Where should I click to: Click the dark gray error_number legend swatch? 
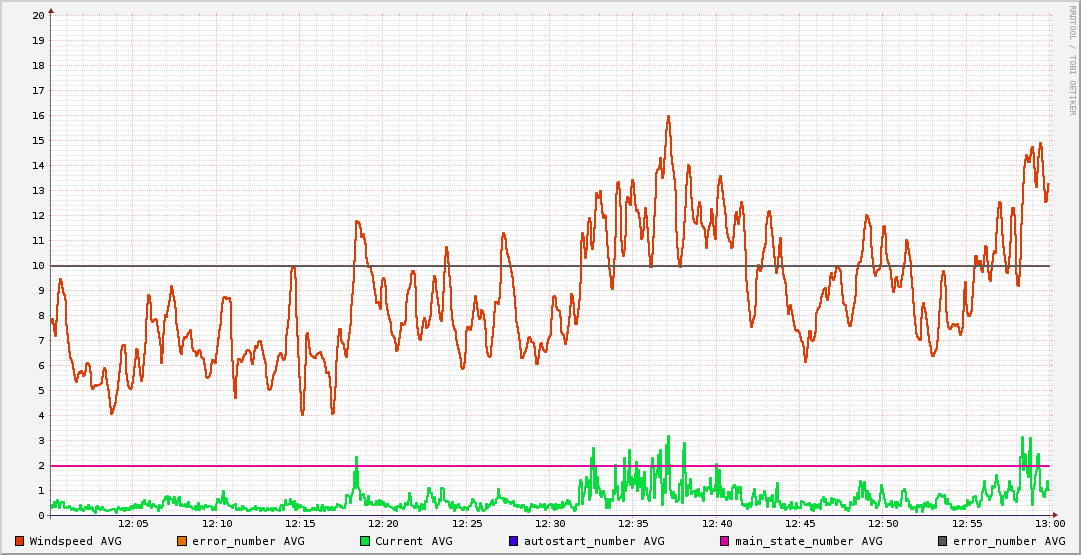(x=943, y=541)
